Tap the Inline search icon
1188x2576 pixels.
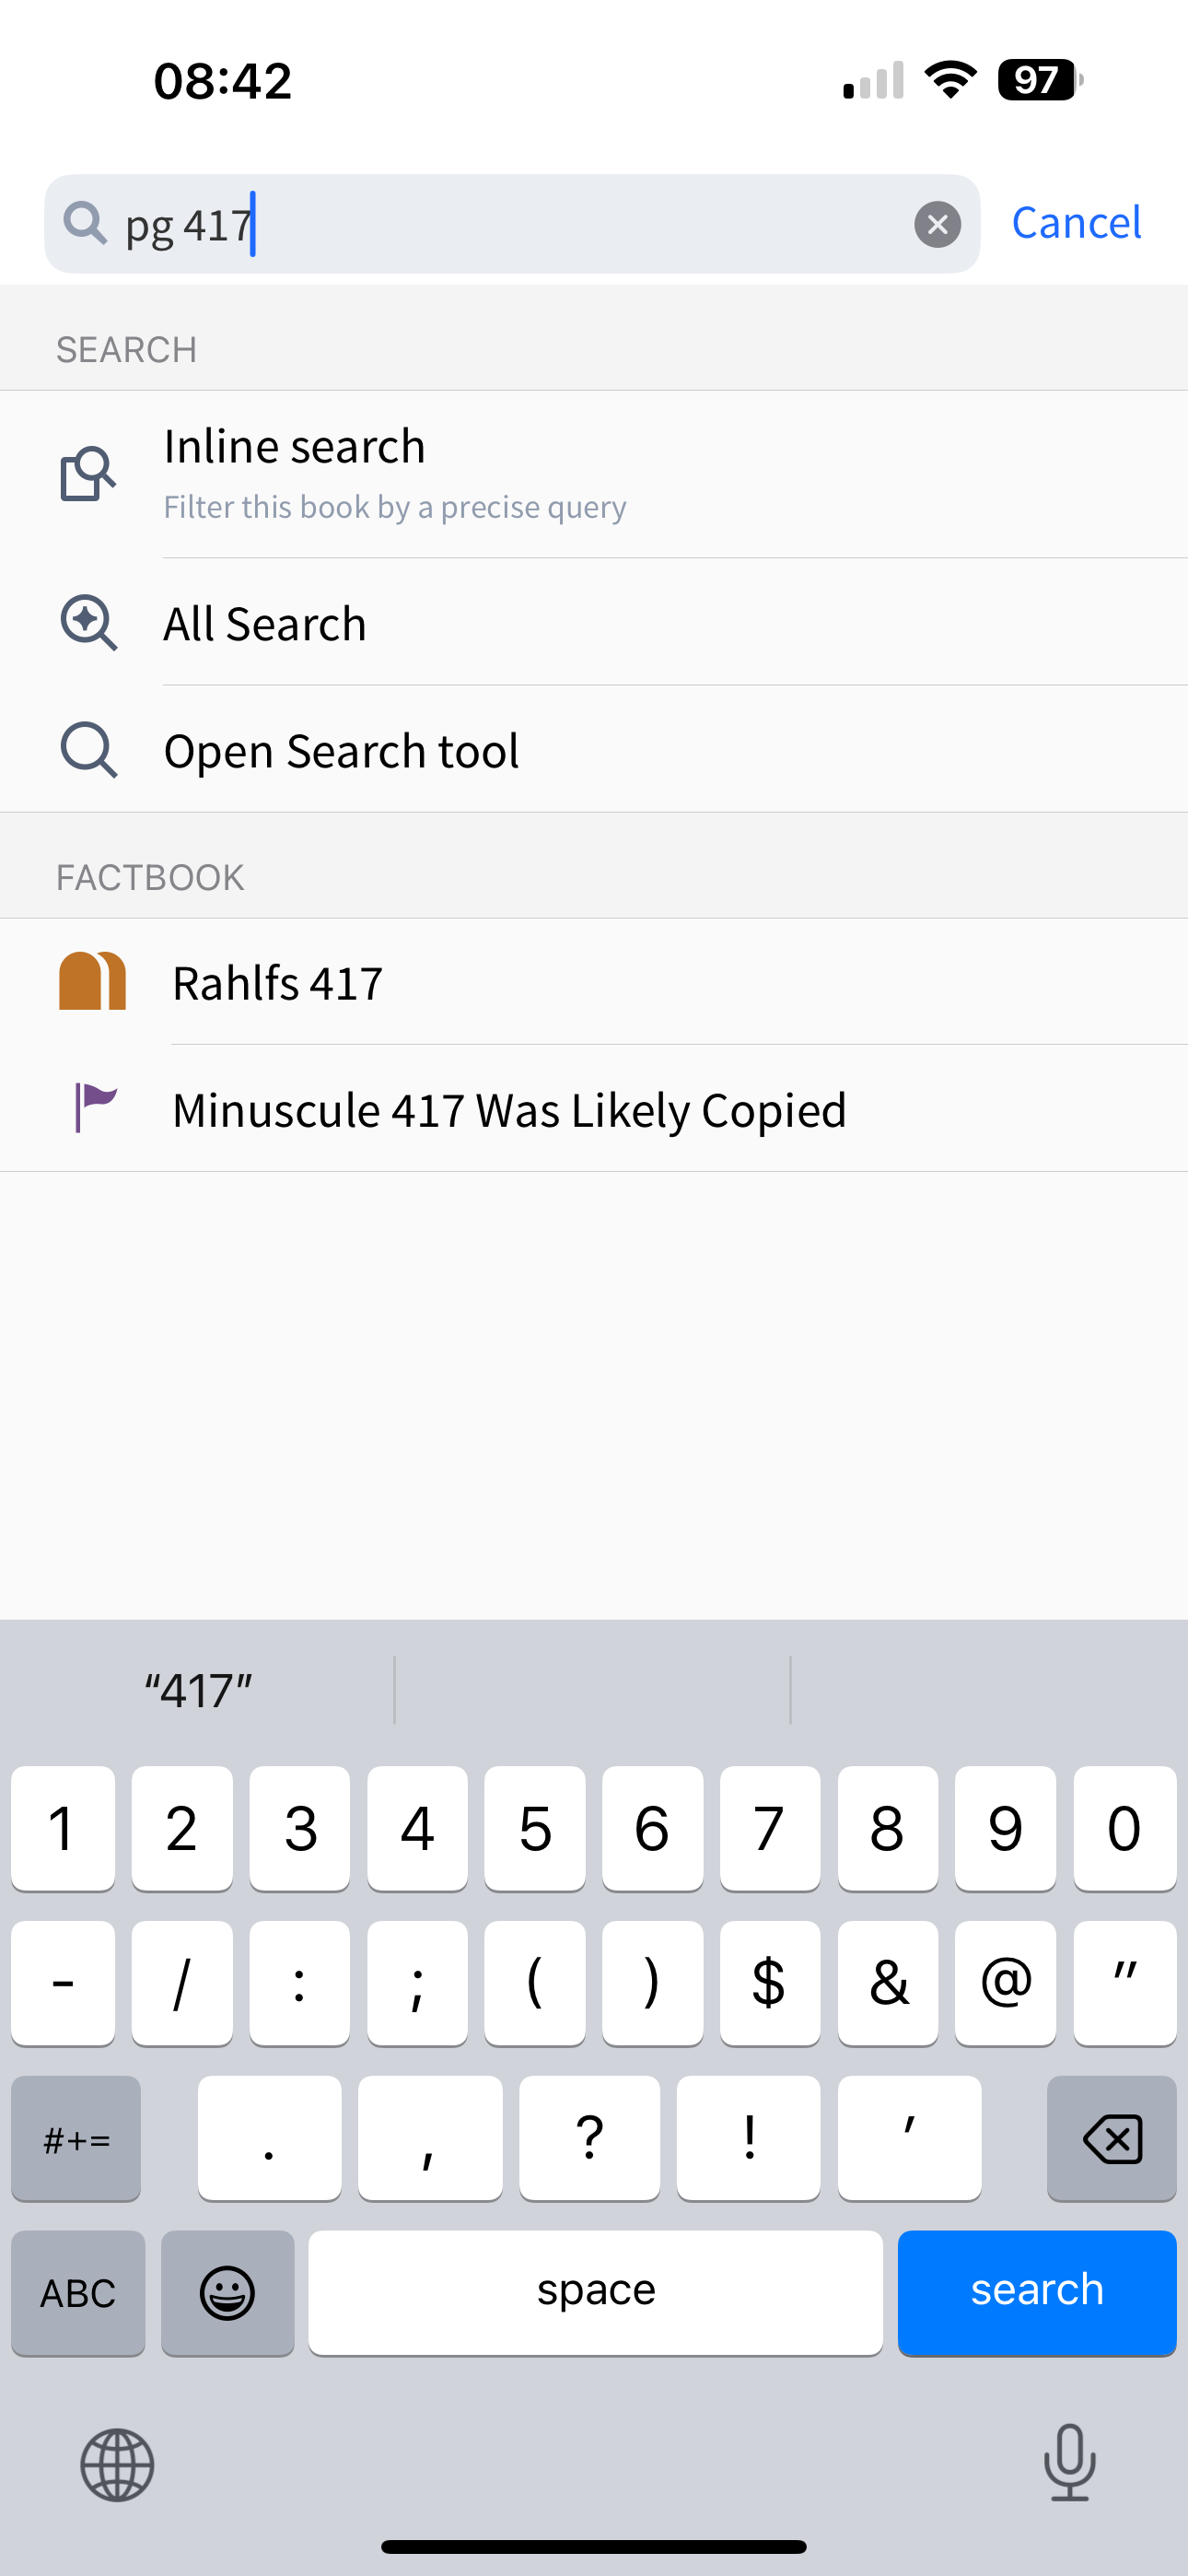(88, 473)
